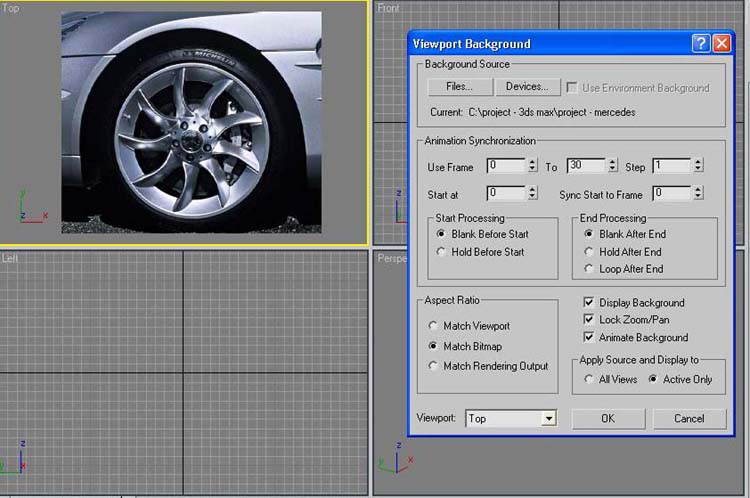Confirm settings with the OK button

point(607,418)
